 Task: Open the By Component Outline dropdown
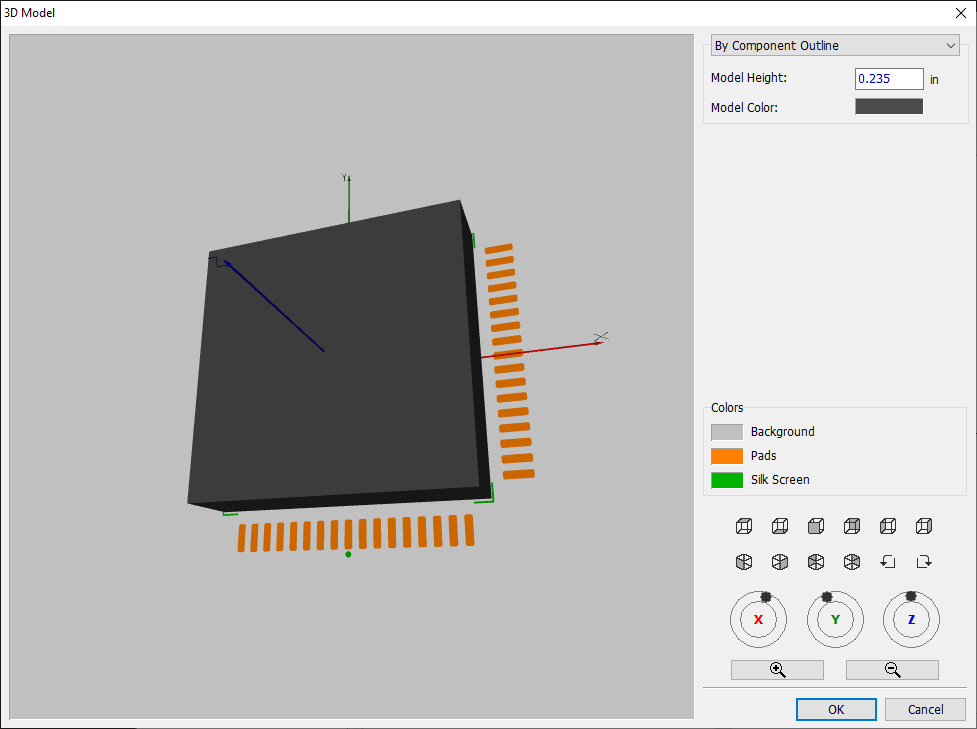[835, 45]
